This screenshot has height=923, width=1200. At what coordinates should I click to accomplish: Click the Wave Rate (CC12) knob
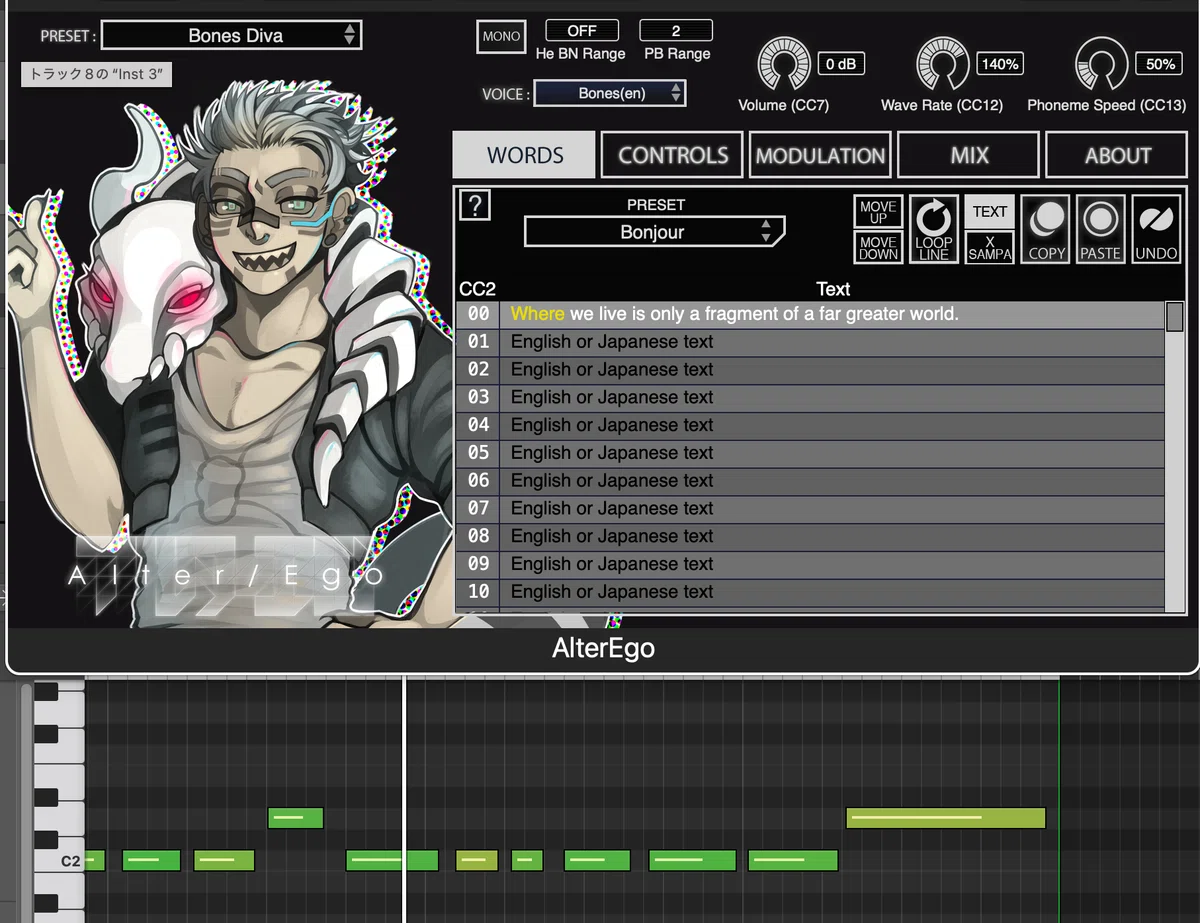click(x=944, y=66)
